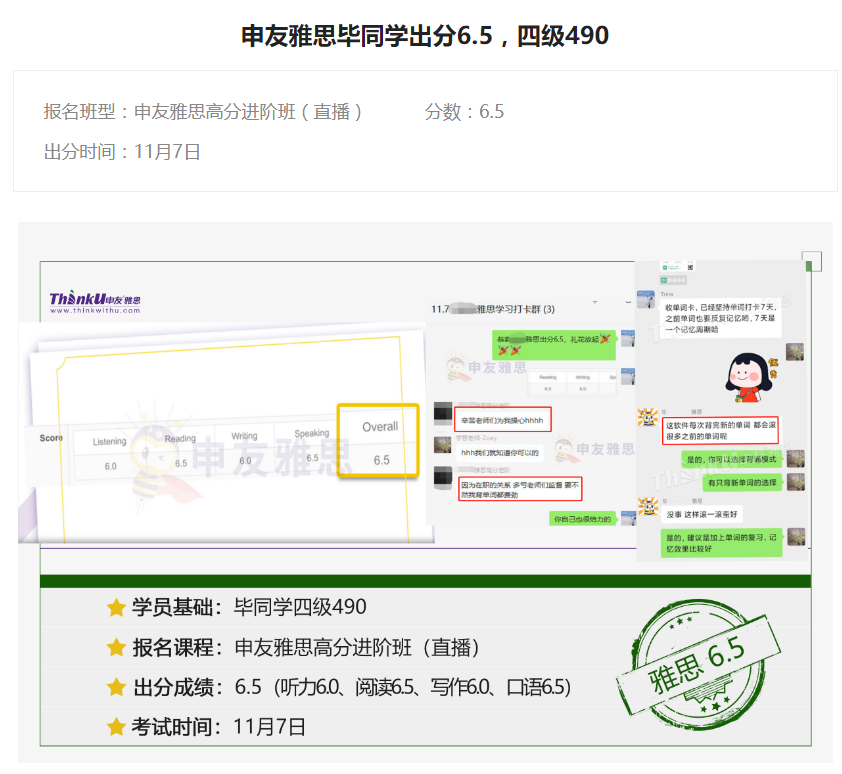Click the ThinkU 申友雅思 logo
This screenshot has width=842, height=774.
click(x=95, y=302)
